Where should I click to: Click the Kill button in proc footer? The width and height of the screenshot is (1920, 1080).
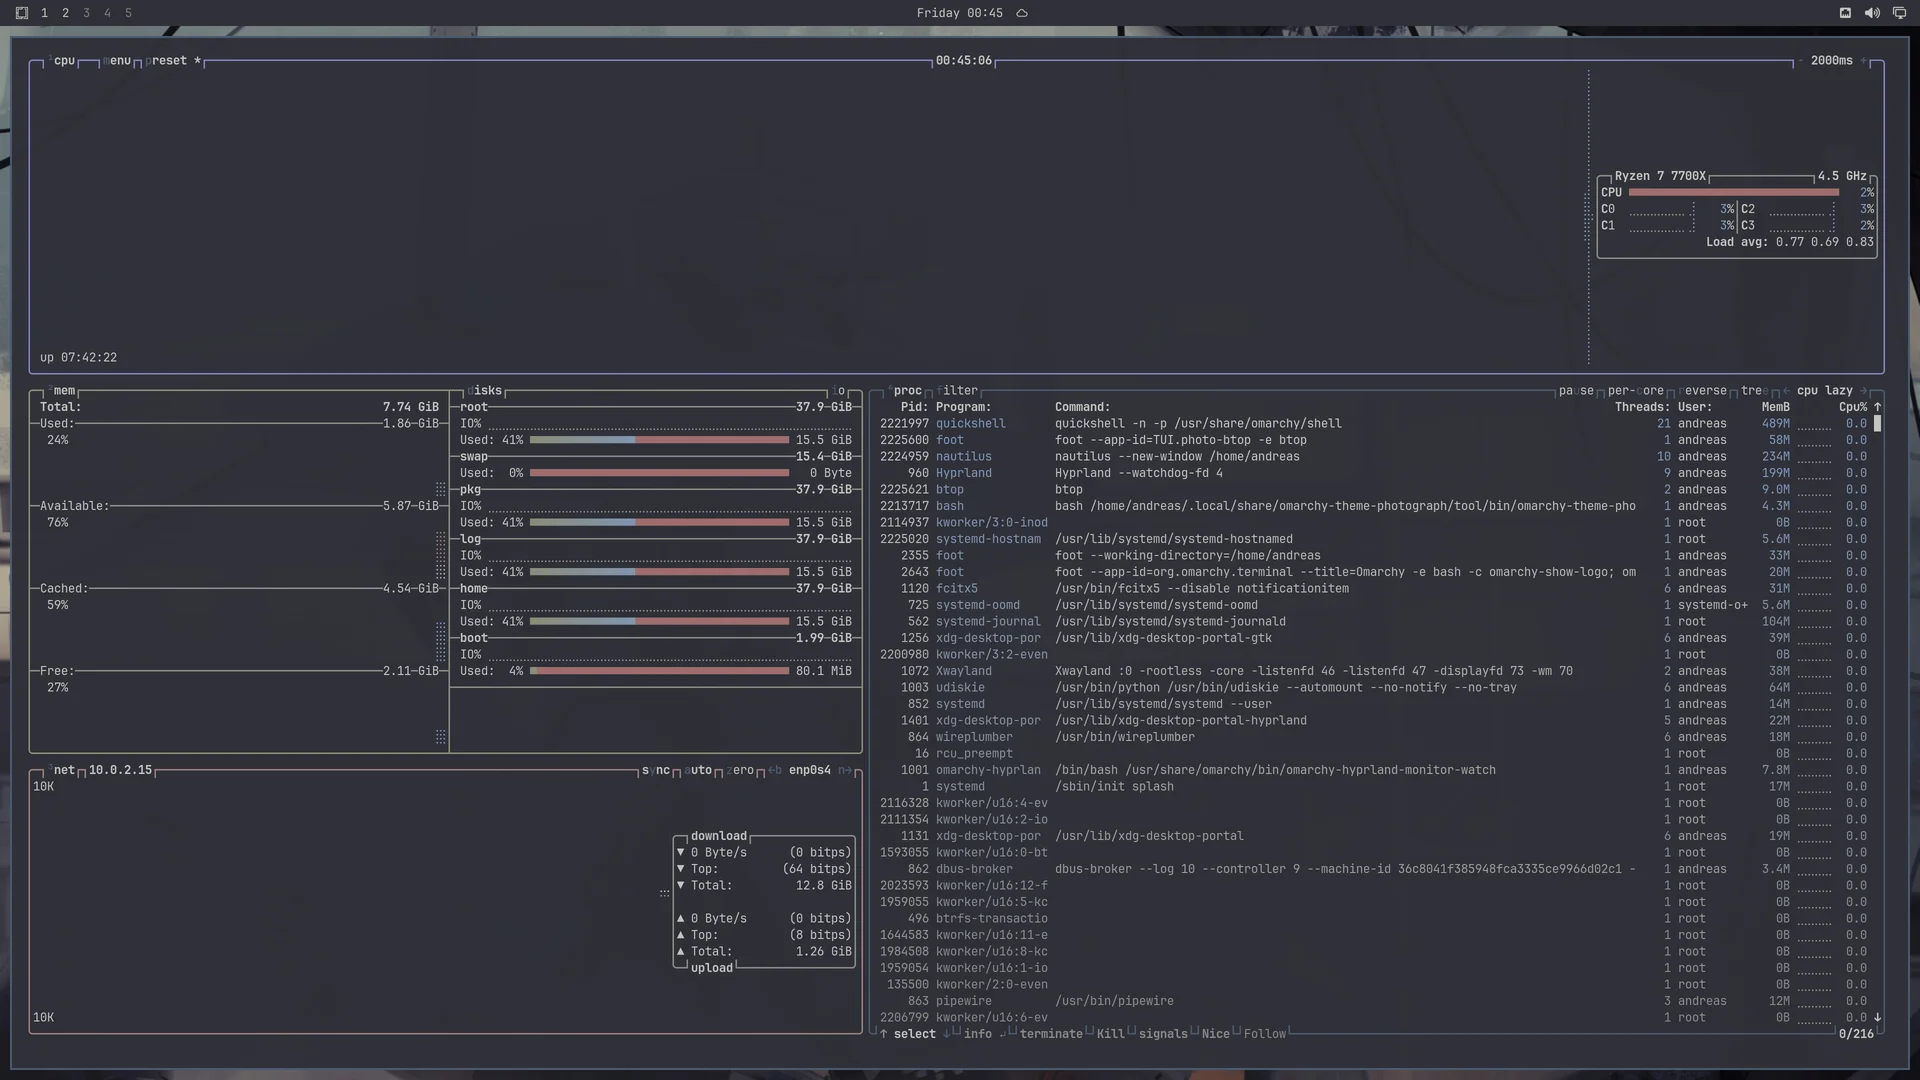(x=1110, y=1034)
